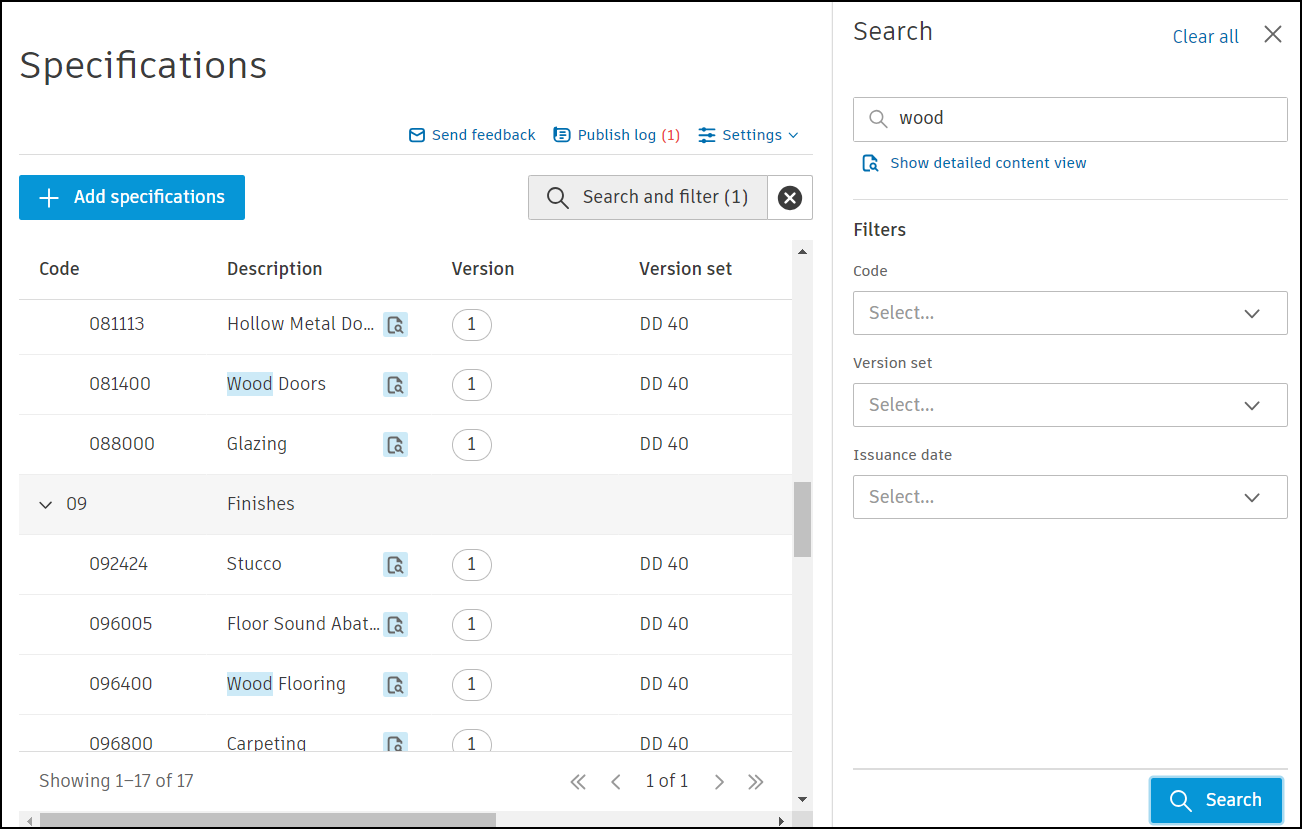
Task: Jump to the last page arrow
Action: pos(756,782)
